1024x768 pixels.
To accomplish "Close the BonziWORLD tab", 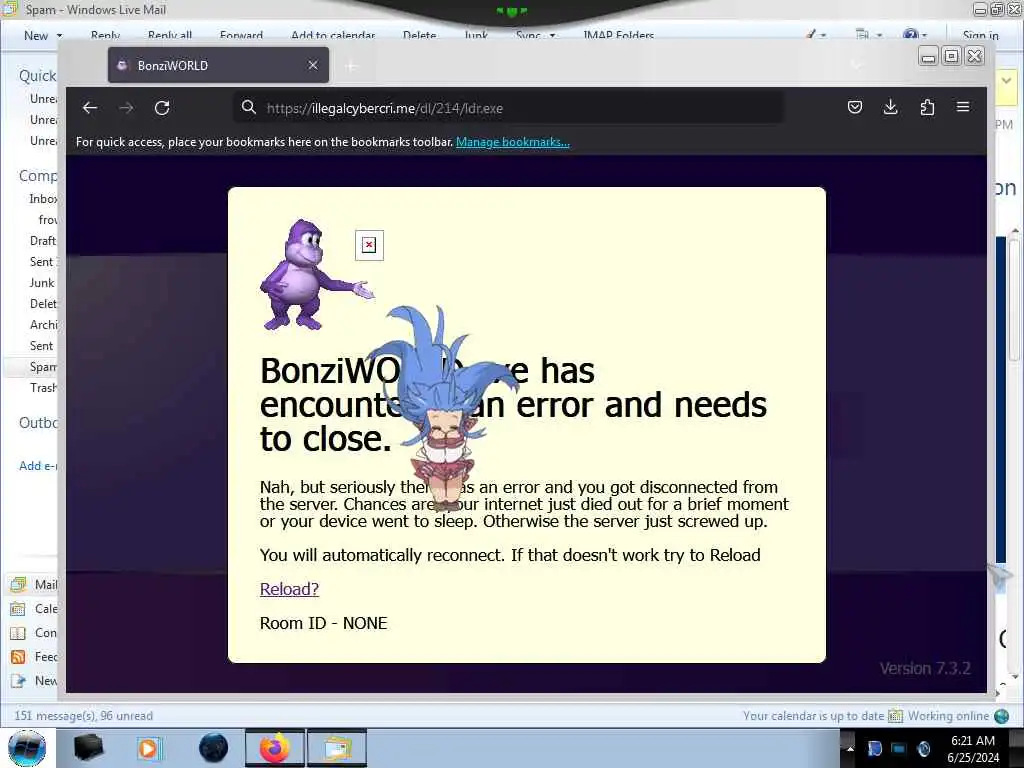I will tap(313, 65).
